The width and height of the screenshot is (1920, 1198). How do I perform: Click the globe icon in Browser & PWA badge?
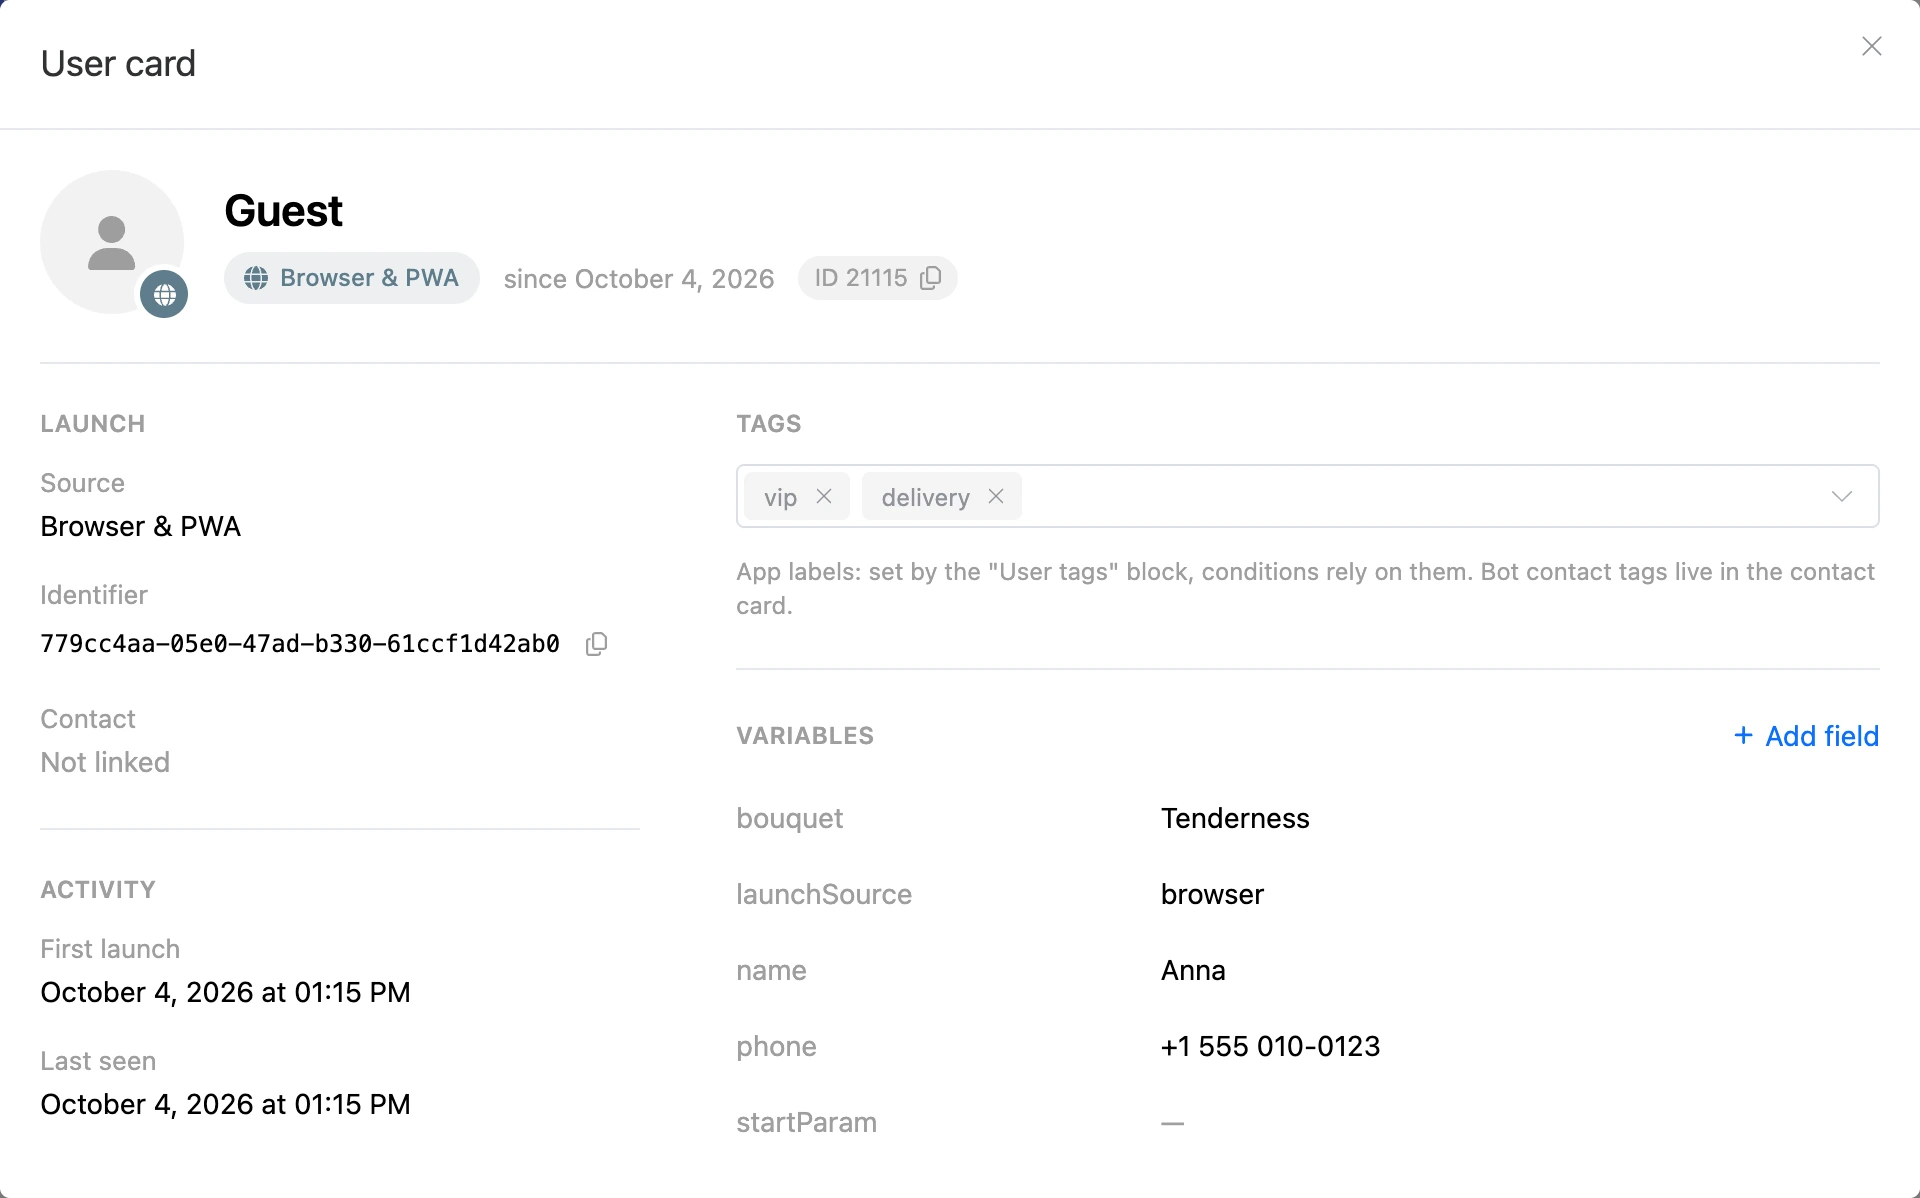256,278
